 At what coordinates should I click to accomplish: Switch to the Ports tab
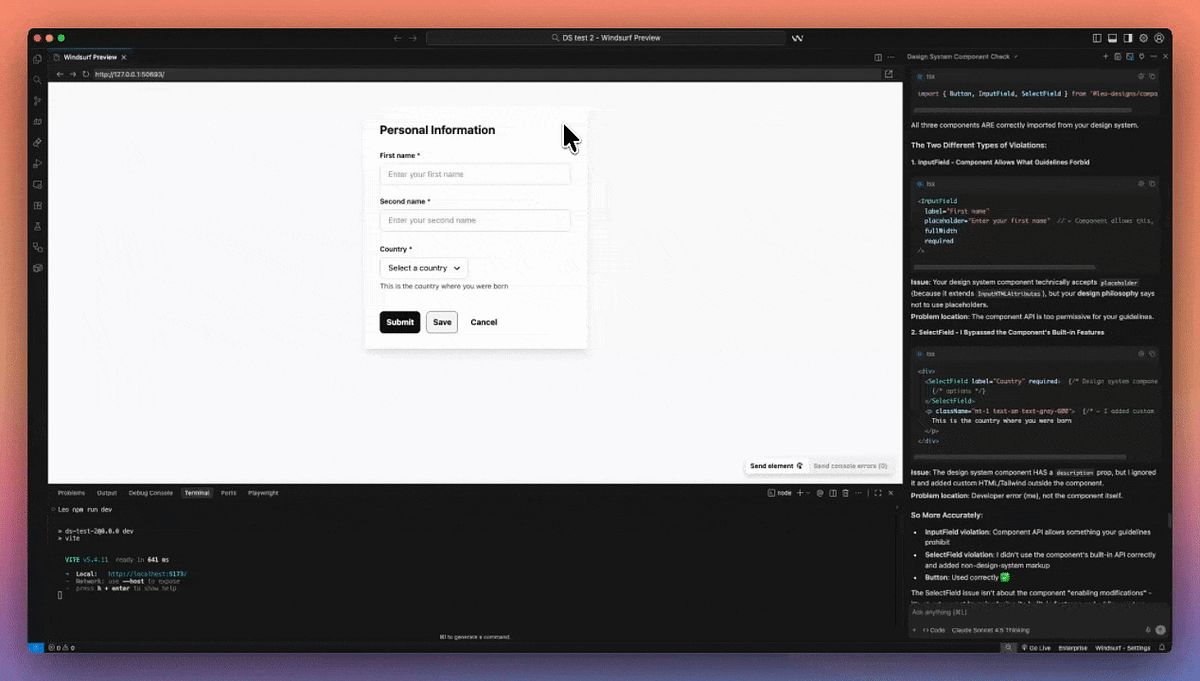click(x=229, y=493)
